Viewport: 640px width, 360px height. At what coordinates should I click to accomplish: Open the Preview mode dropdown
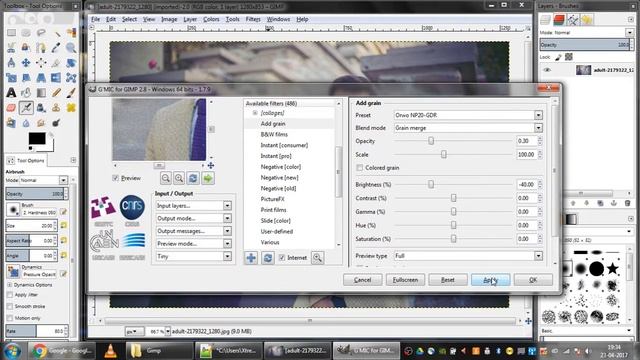tap(193, 244)
